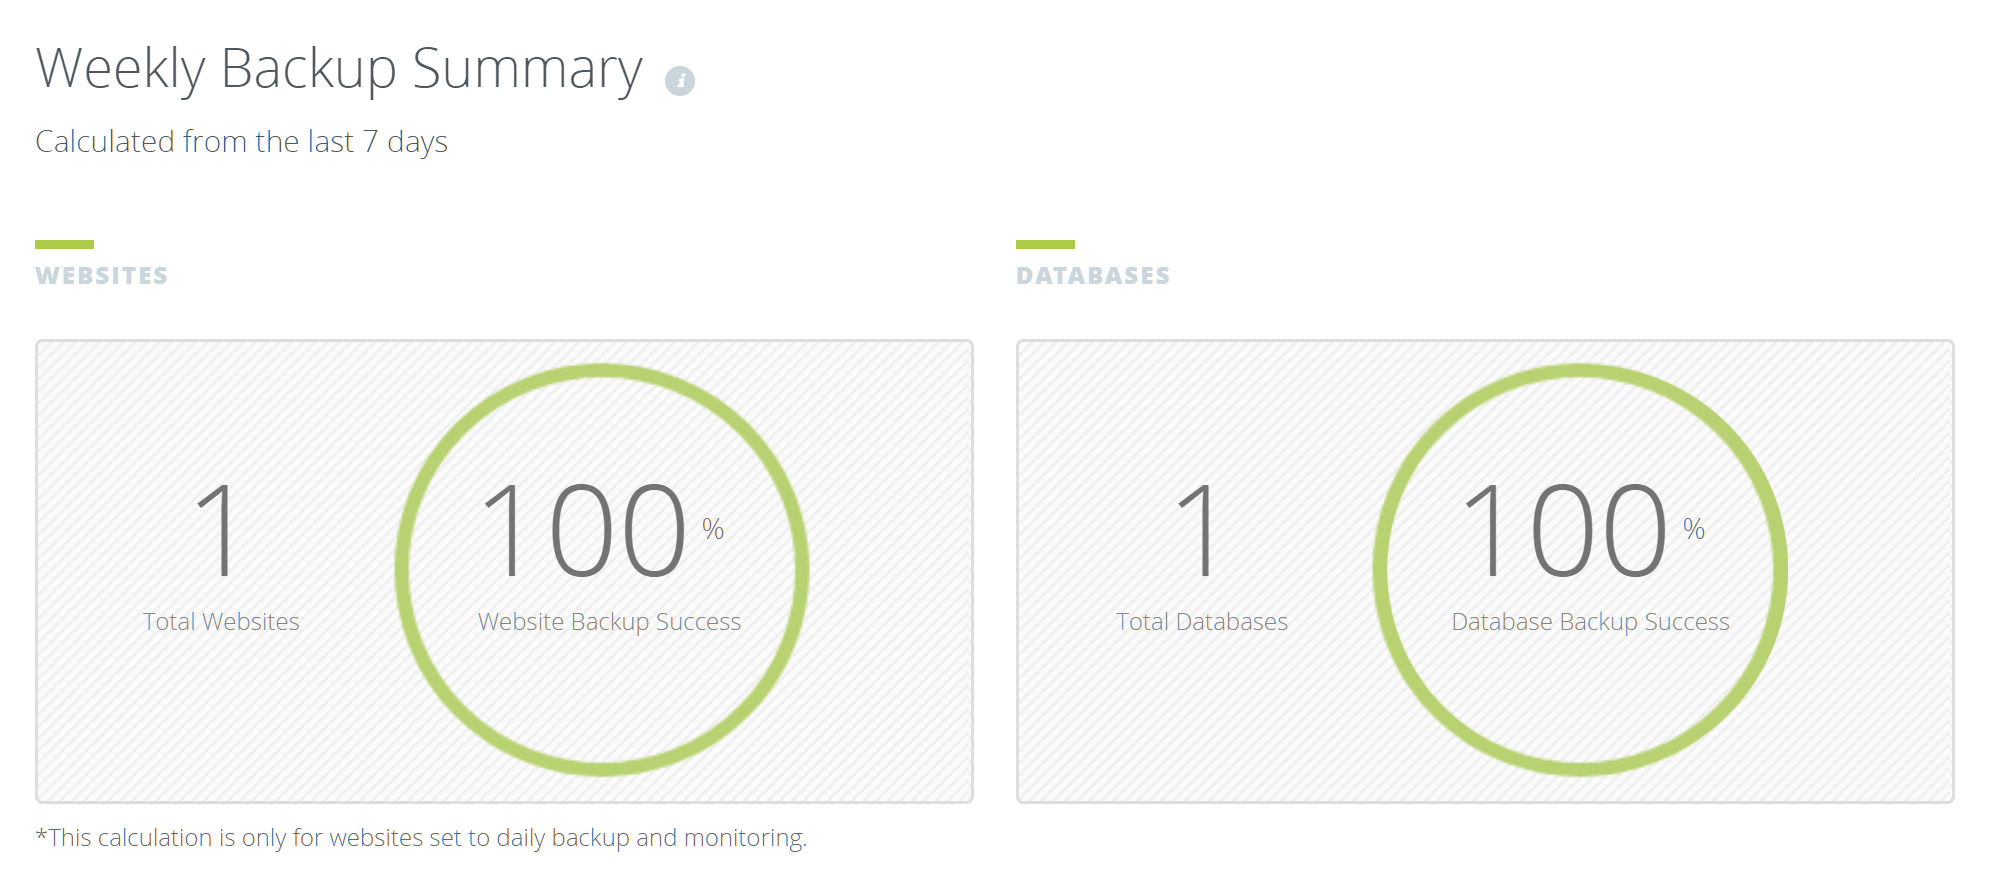This screenshot has height=874, width=1991.
Task: Click the Weekly Backup Summary heading
Action: point(339,69)
